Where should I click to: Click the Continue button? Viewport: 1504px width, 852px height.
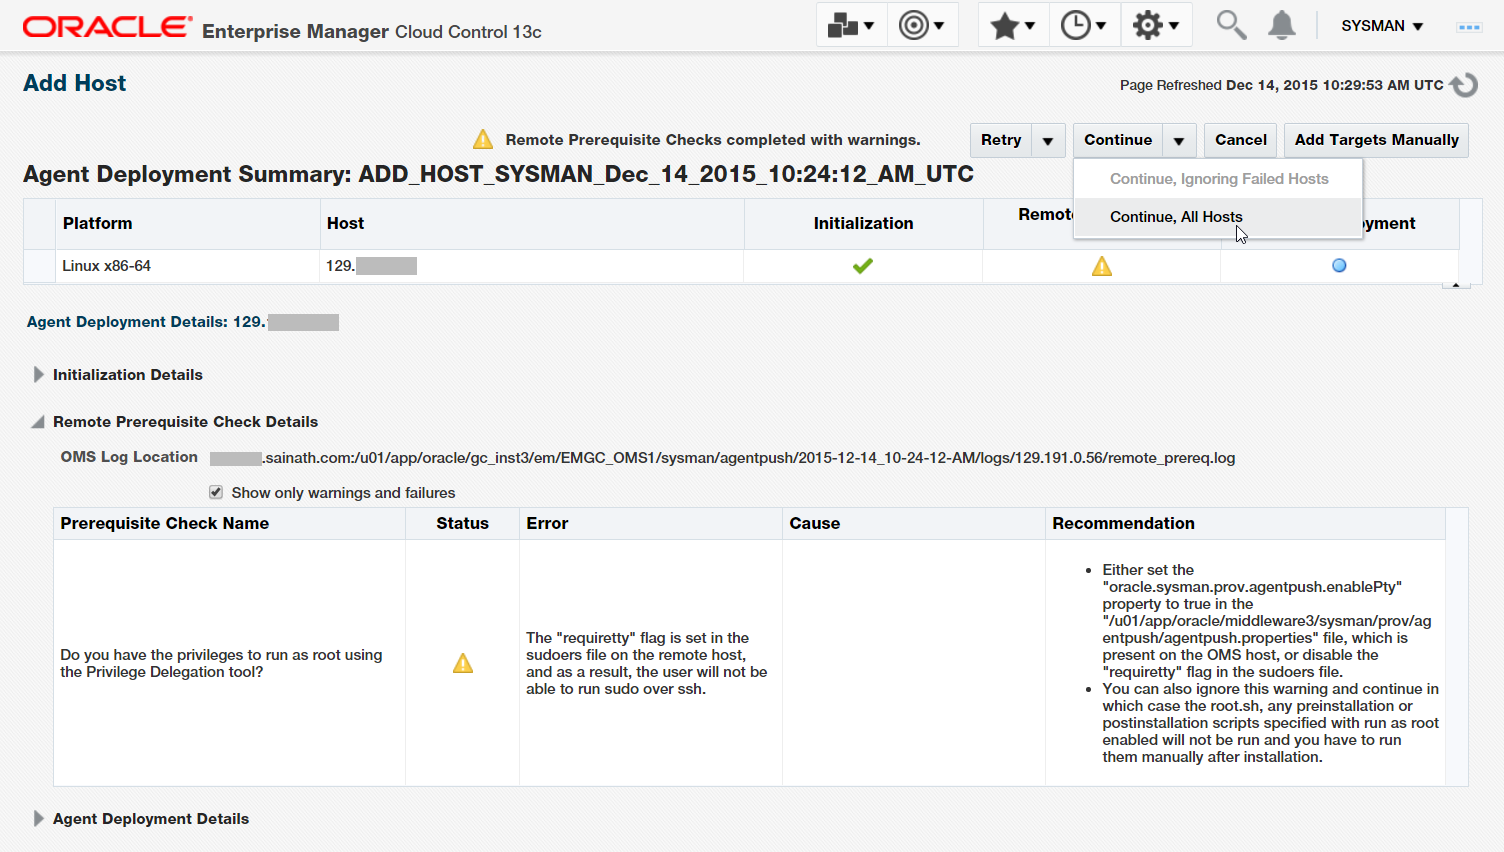point(1118,140)
